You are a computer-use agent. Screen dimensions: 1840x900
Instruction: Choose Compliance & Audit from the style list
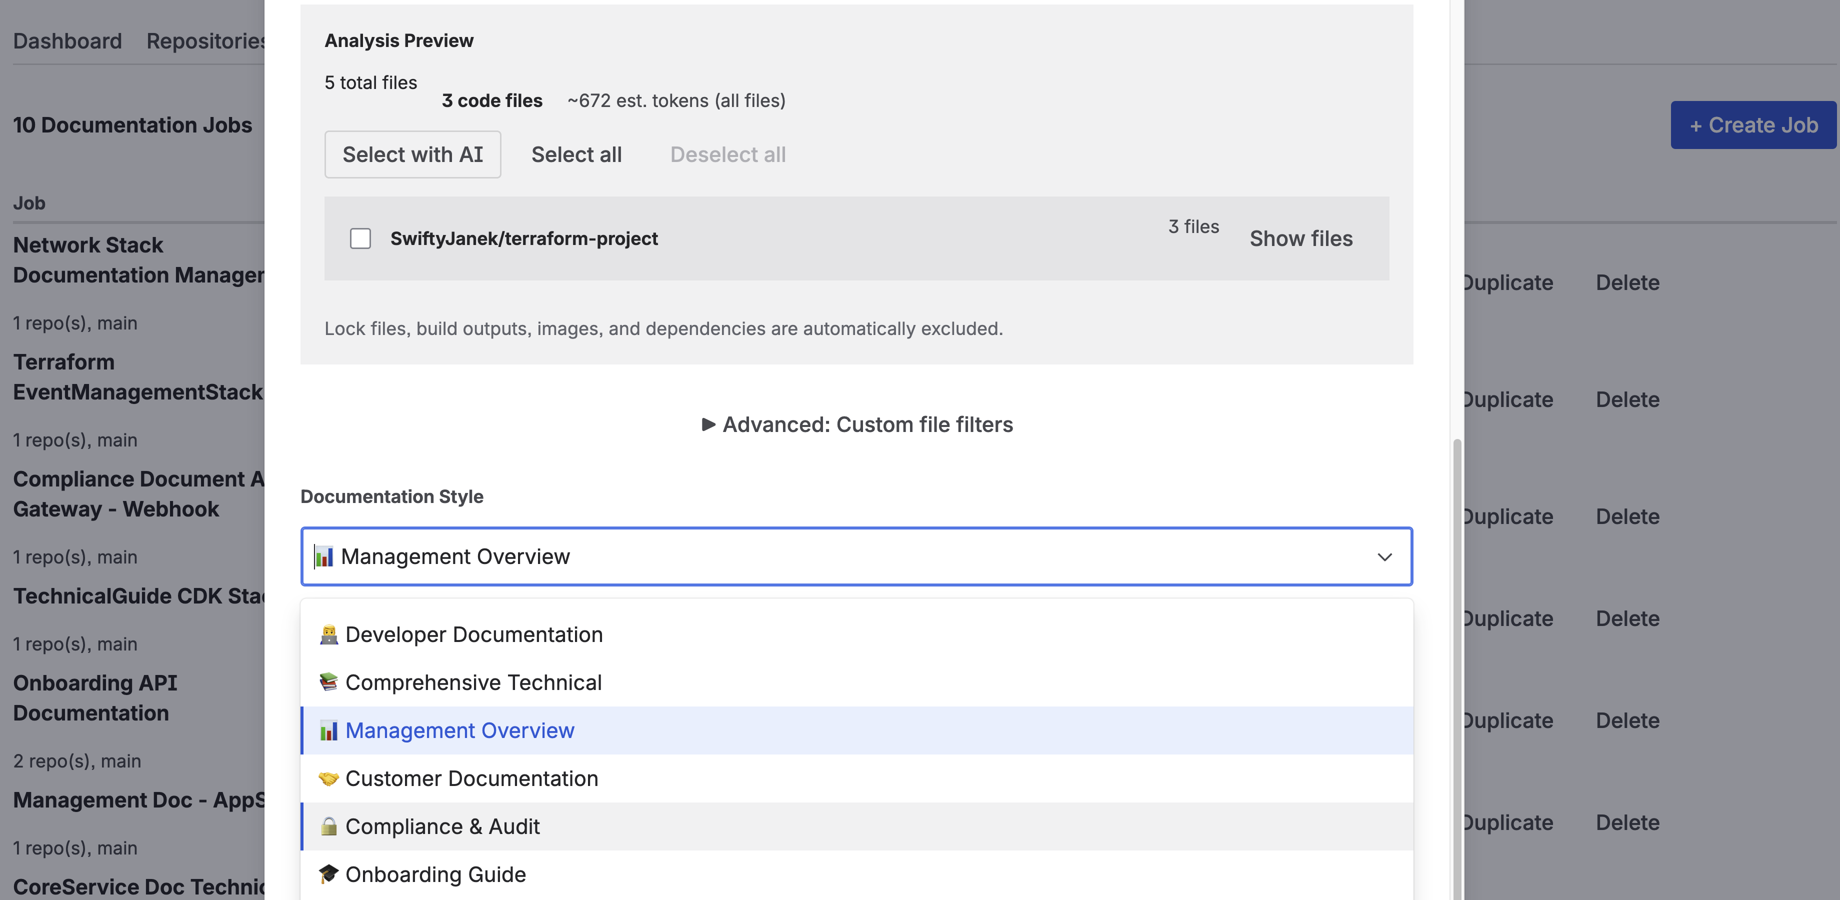[x=442, y=826]
